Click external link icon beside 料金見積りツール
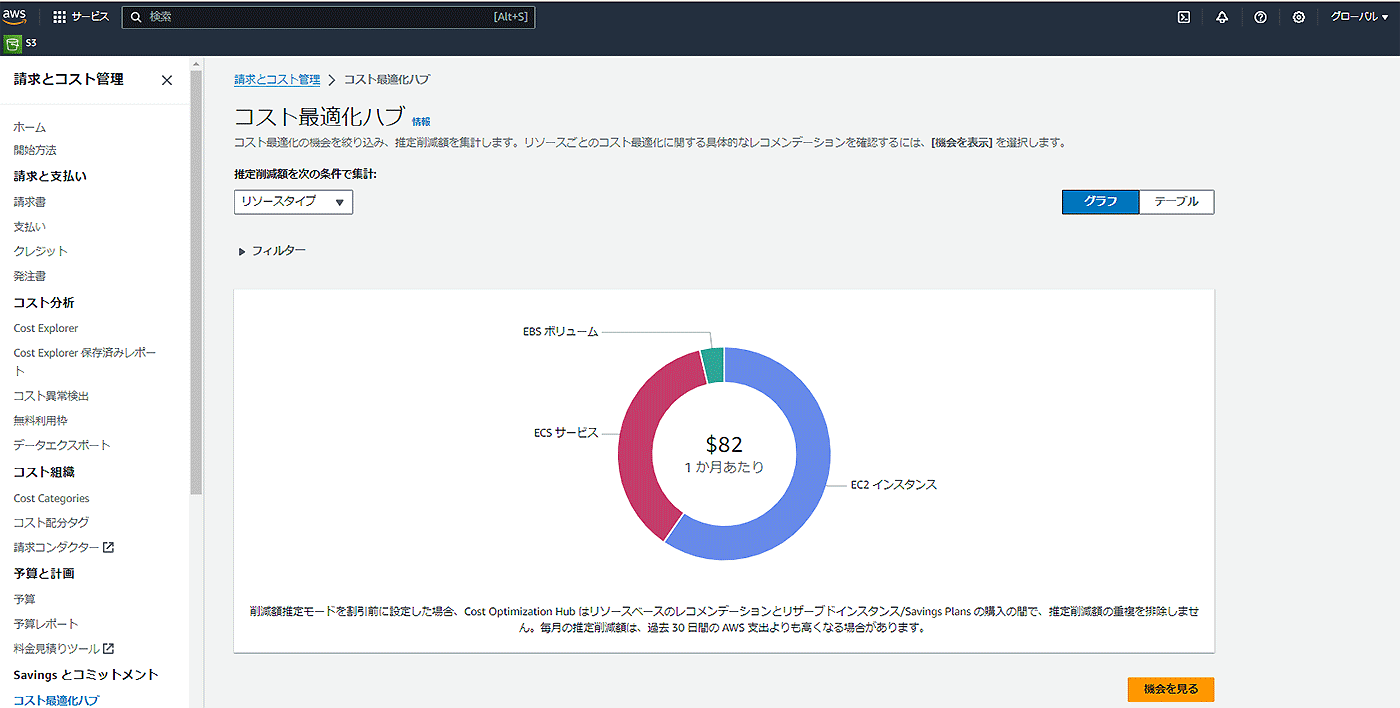 click(109, 649)
